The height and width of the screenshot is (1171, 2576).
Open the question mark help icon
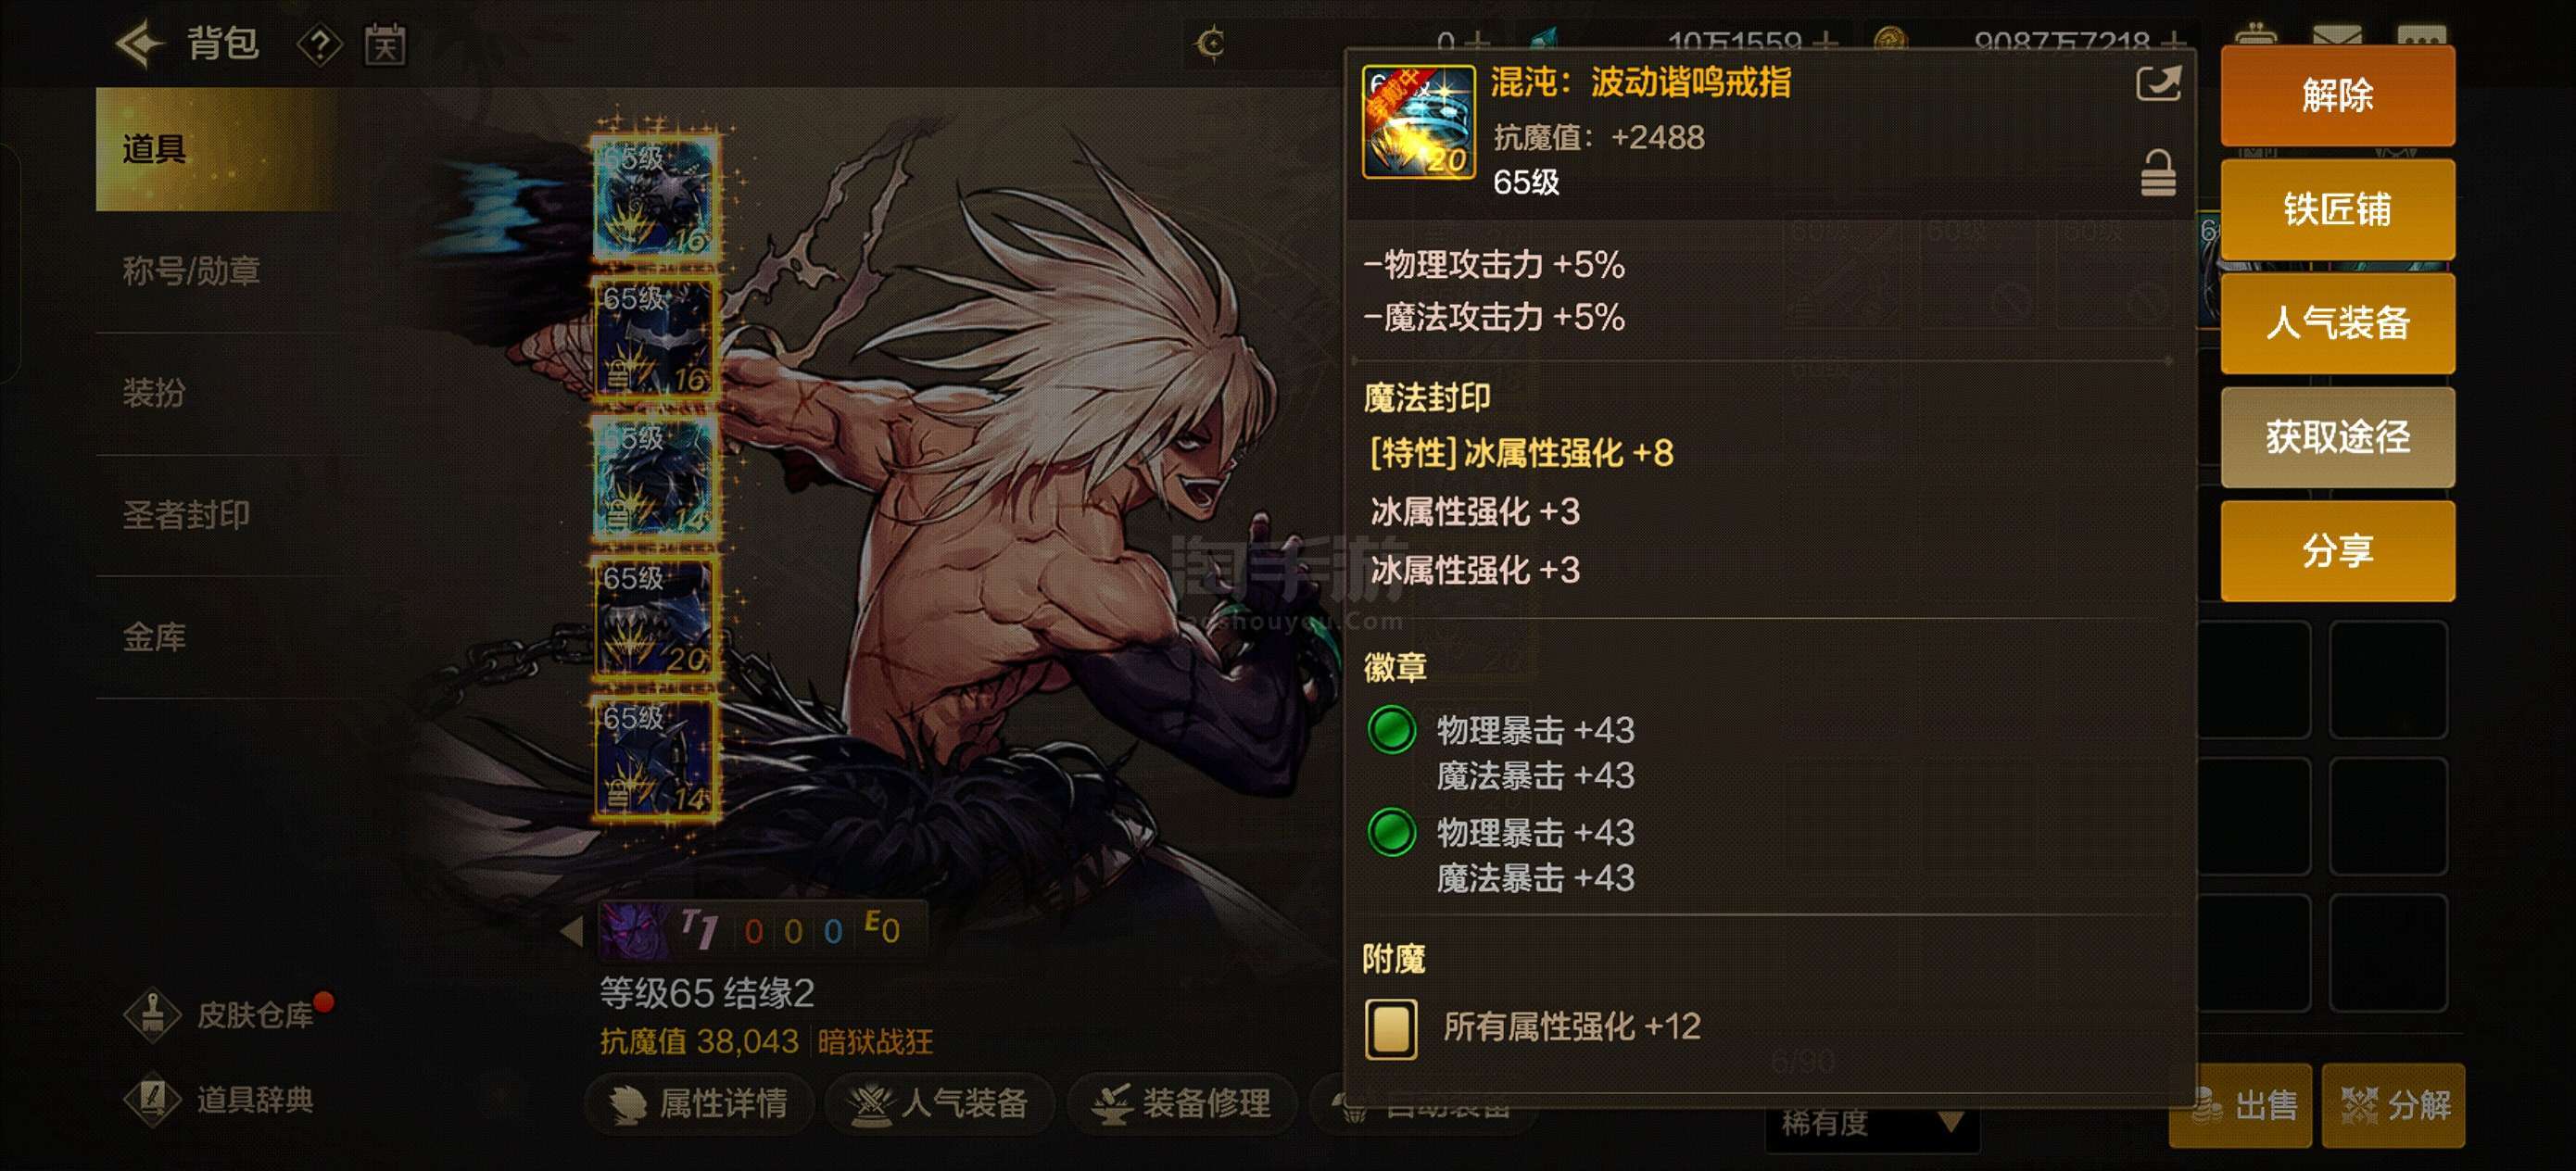[x=319, y=45]
